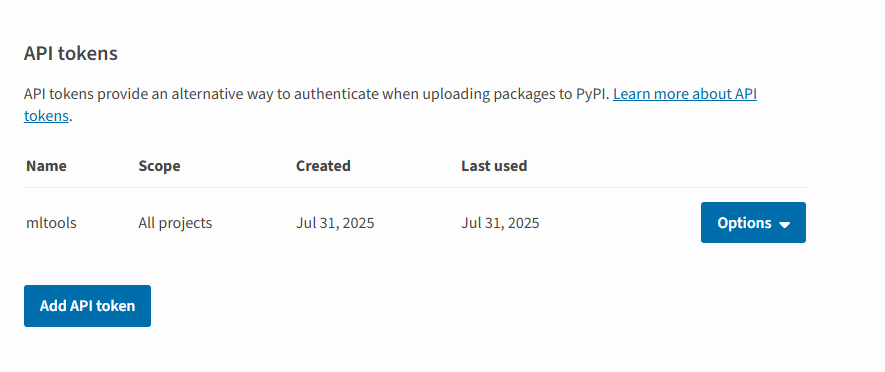This screenshot has height=372, width=885.
Task: Click the divider line under table headers
Action: 415,187
